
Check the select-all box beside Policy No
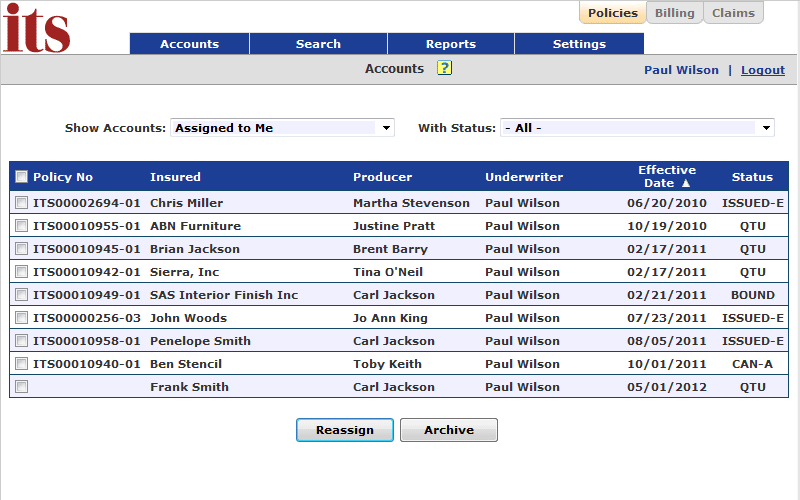[x=21, y=177]
